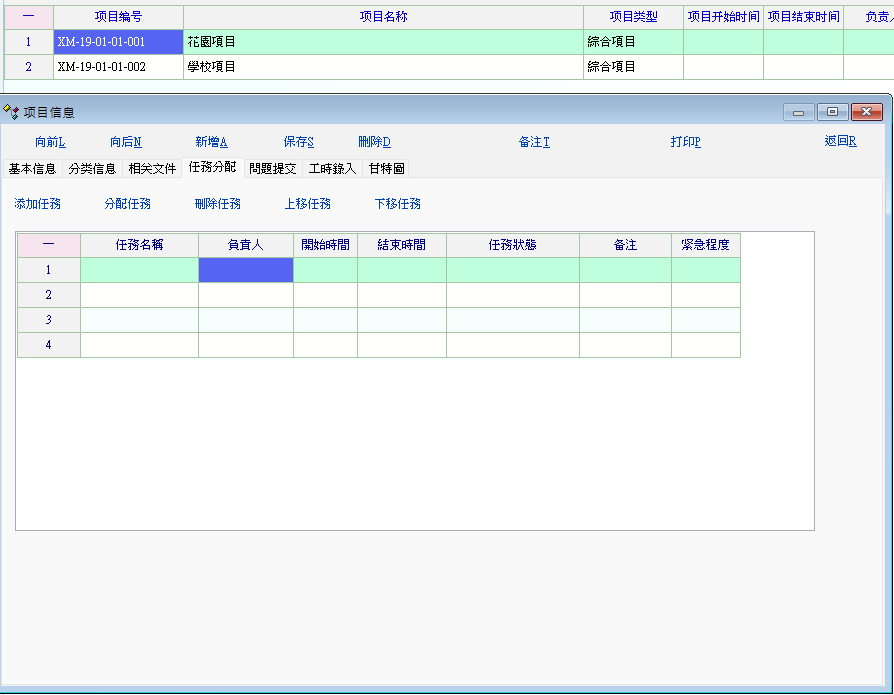Click 向前L to go to previous record
Viewport: 894px width, 695px height.
pos(50,142)
